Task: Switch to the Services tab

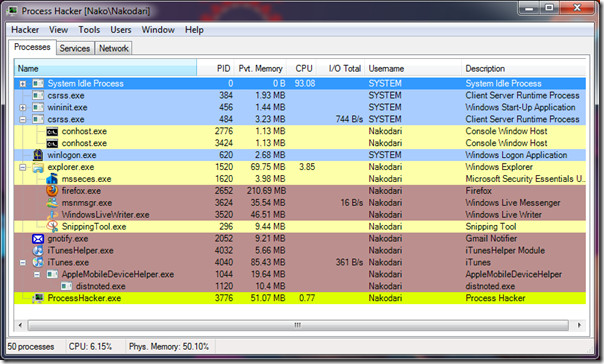Action: tap(75, 49)
